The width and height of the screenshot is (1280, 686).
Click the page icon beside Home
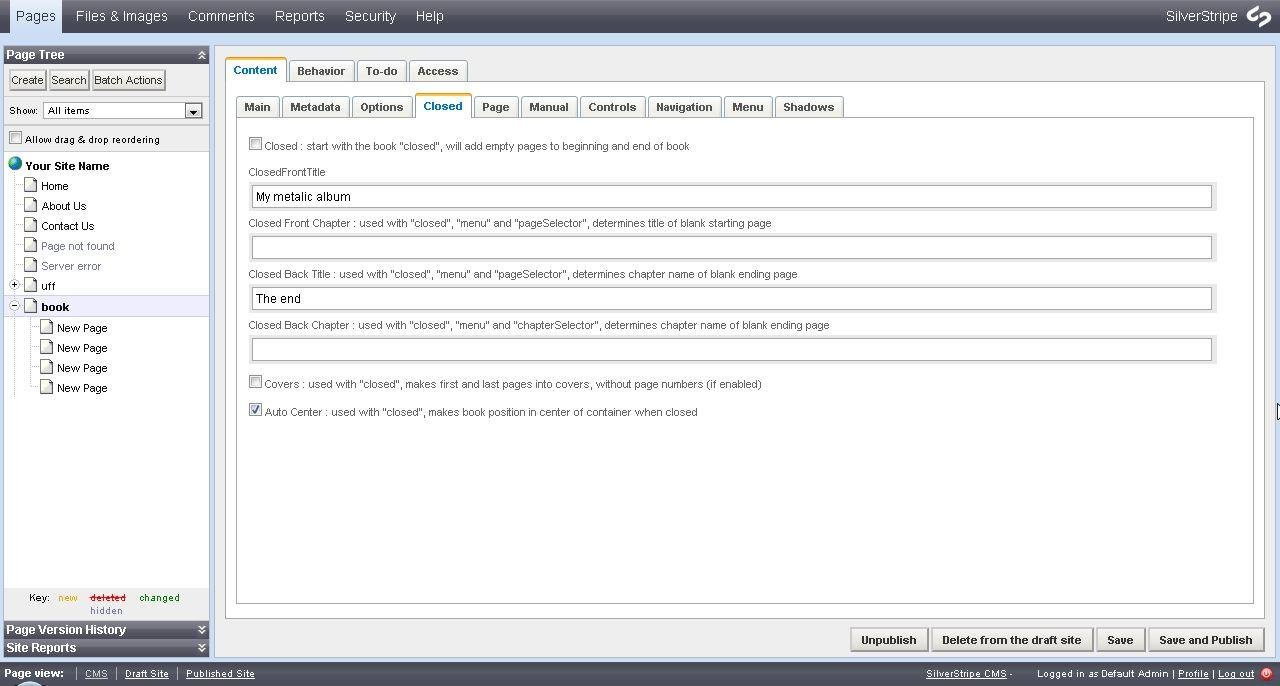29,185
